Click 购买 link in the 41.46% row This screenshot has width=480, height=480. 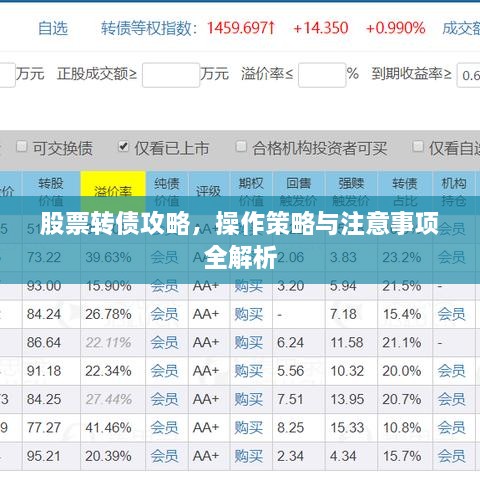point(249,428)
